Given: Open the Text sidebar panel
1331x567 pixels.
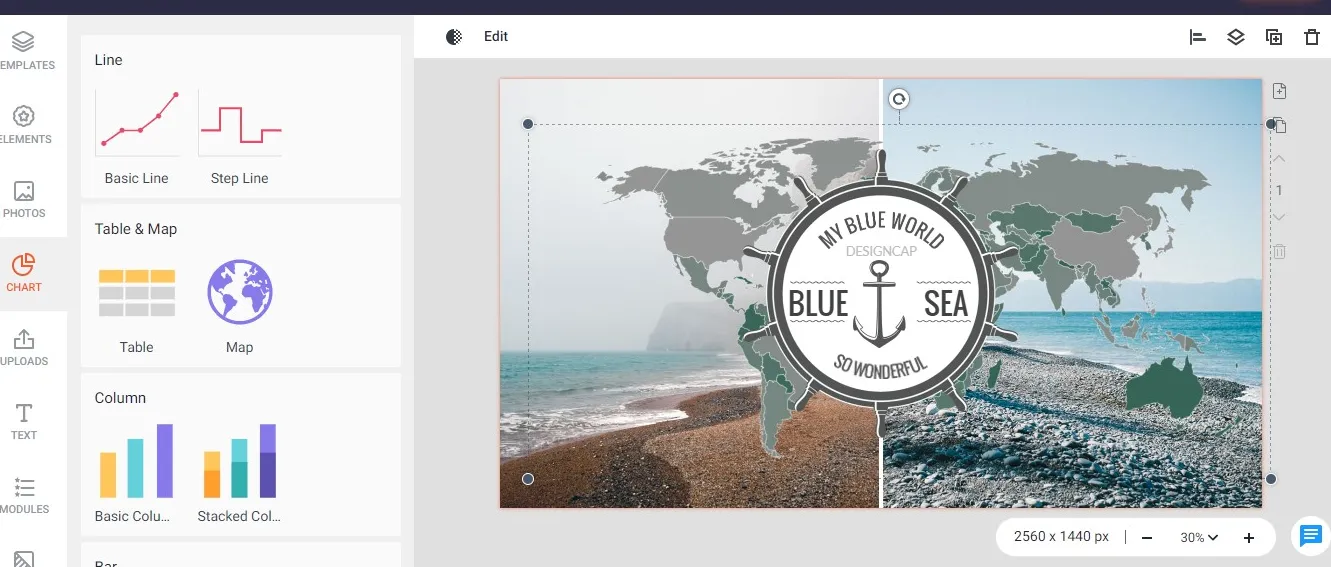Looking at the screenshot, I should (x=24, y=420).
